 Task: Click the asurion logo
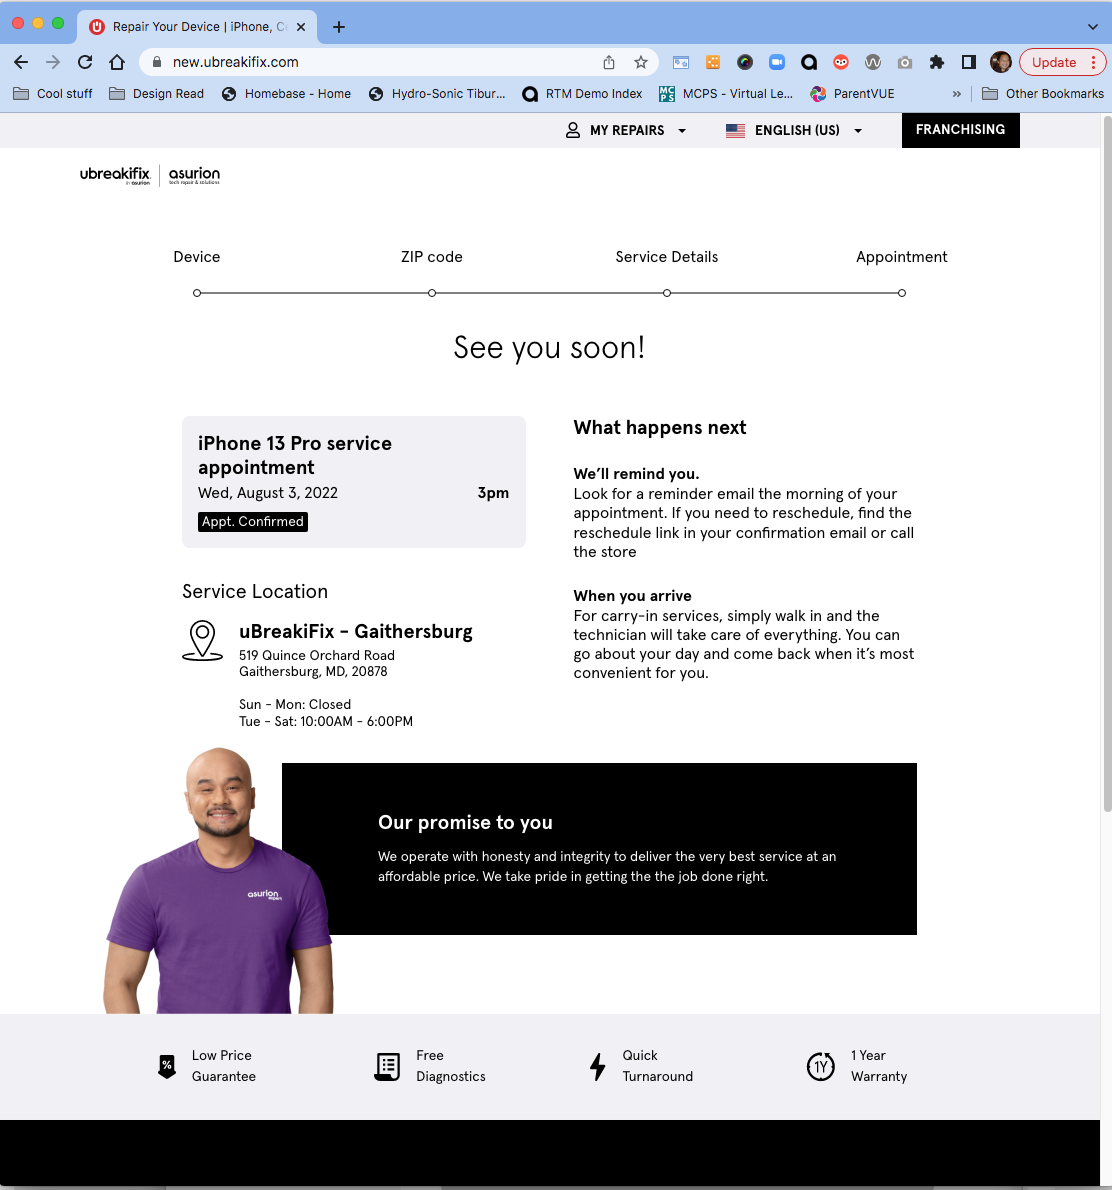click(x=194, y=175)
